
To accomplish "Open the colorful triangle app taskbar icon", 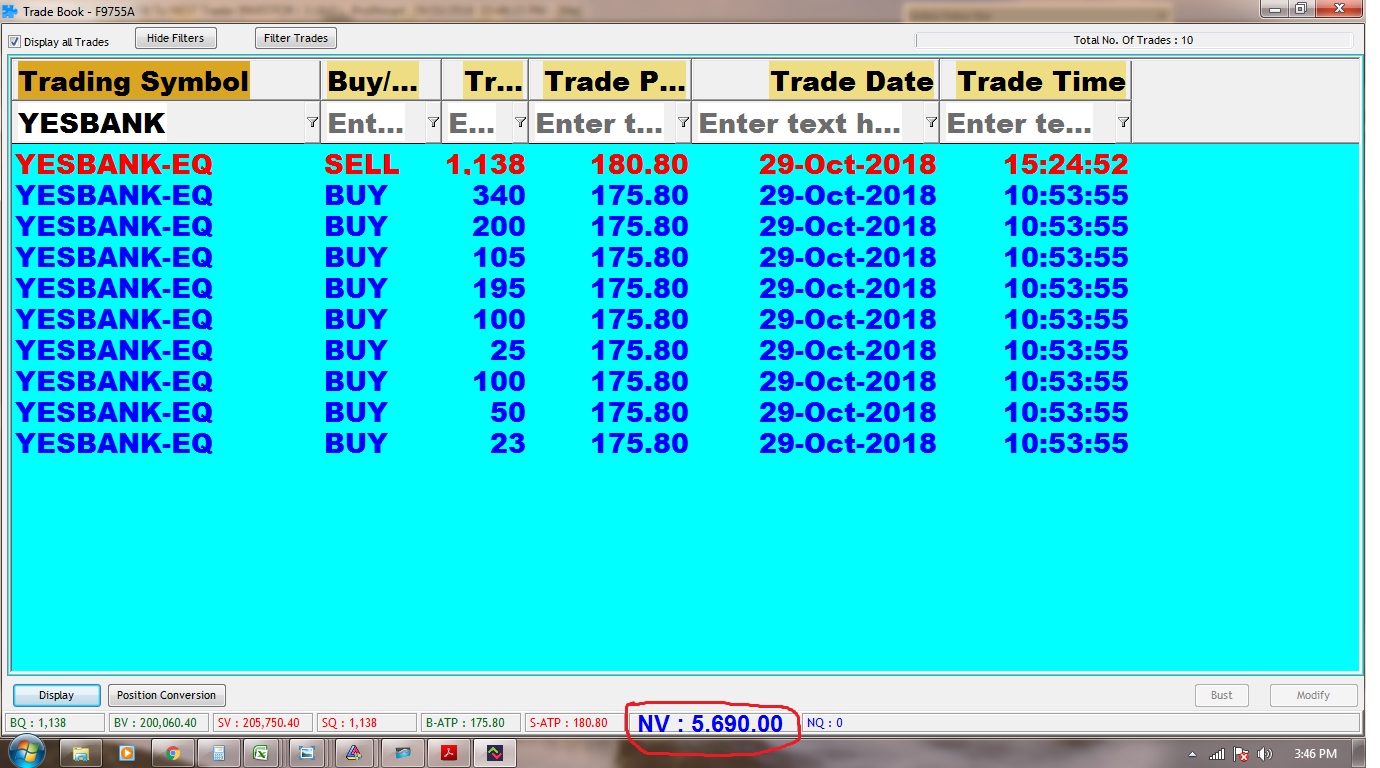I will pyautogui.click(x=354, y=752).
